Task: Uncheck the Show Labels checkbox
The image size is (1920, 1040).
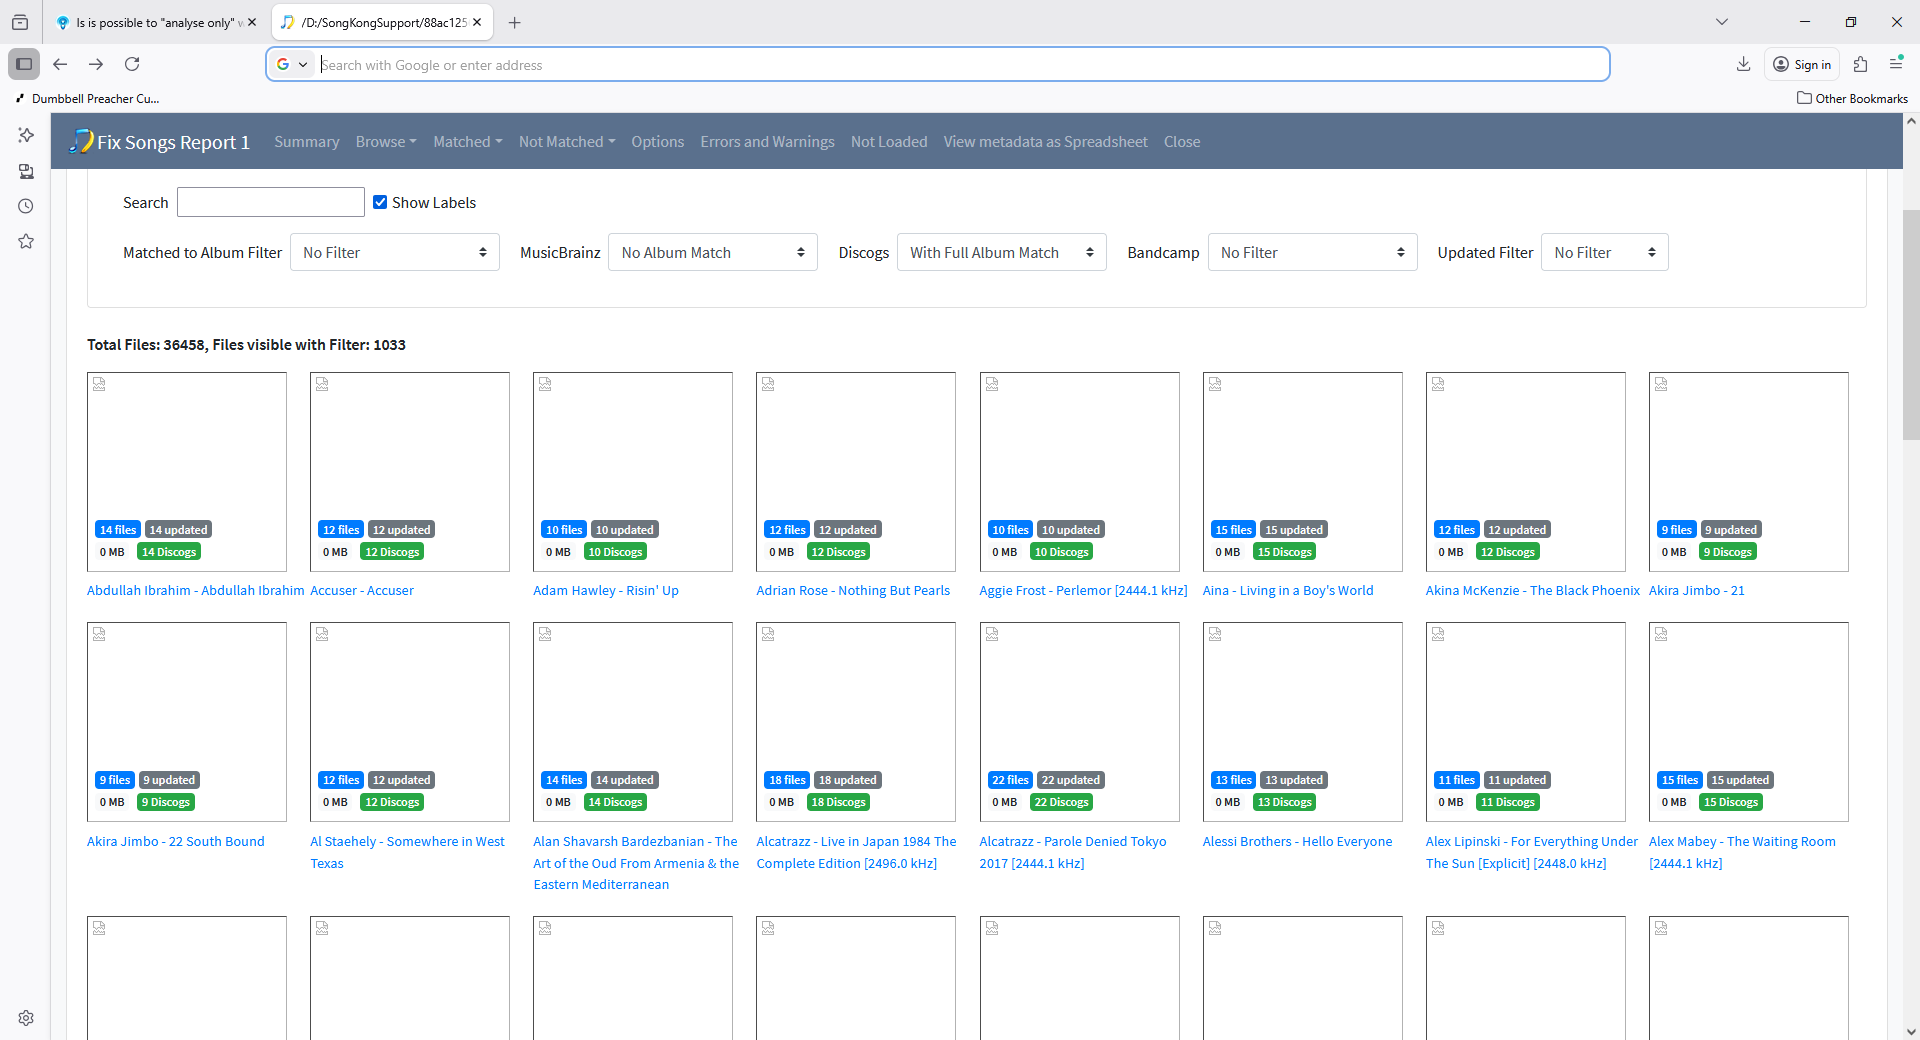Action: [x=380, y=202]
